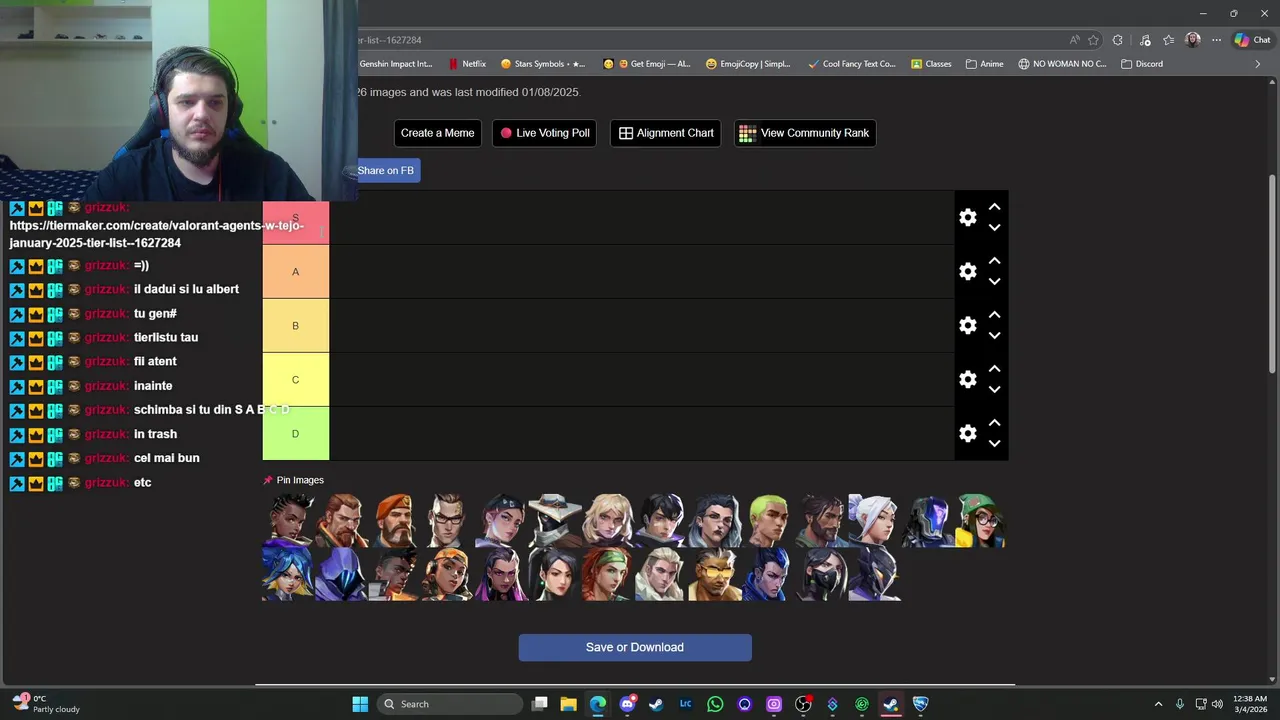Pick the green beanie glasses agent image
This screenshot has height=720, width=1280.
(x=981, y=521)
